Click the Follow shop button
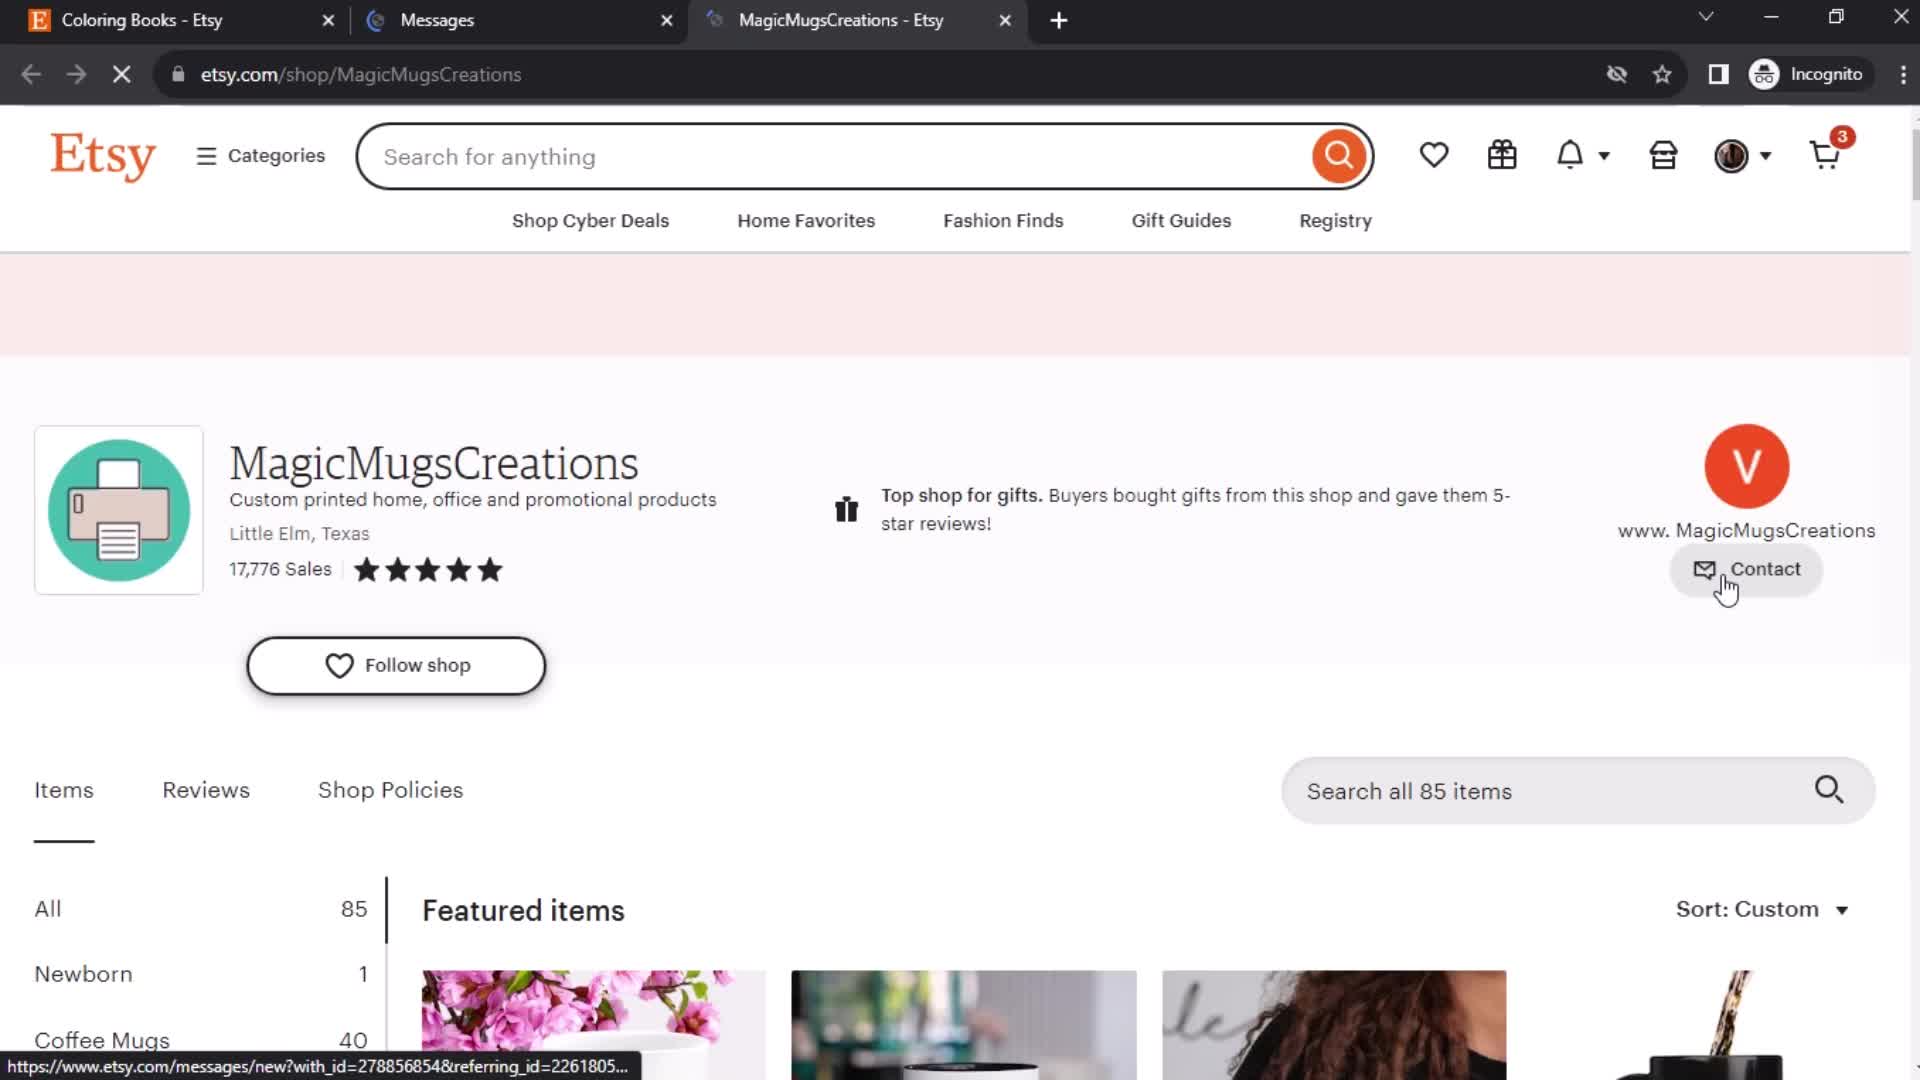Screen dimensions: 1920x1080 (x=396, y=666)
